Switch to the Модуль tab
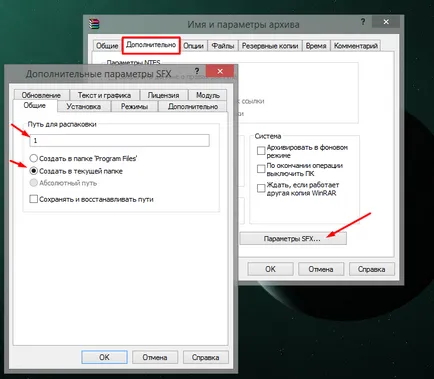Viewport: 434px width, 379px height. (208, 95)
